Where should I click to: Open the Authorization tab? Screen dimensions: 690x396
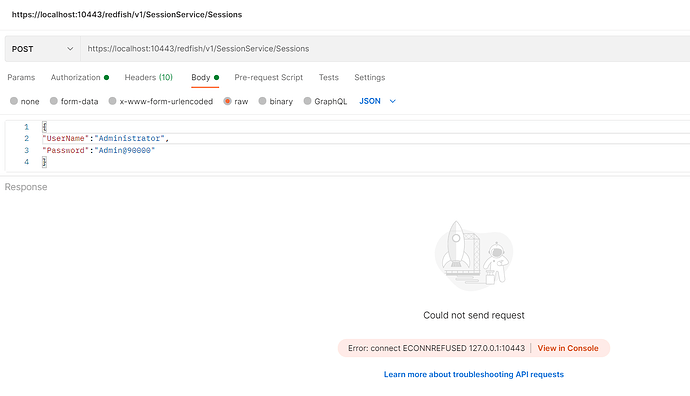pos(80,77)
